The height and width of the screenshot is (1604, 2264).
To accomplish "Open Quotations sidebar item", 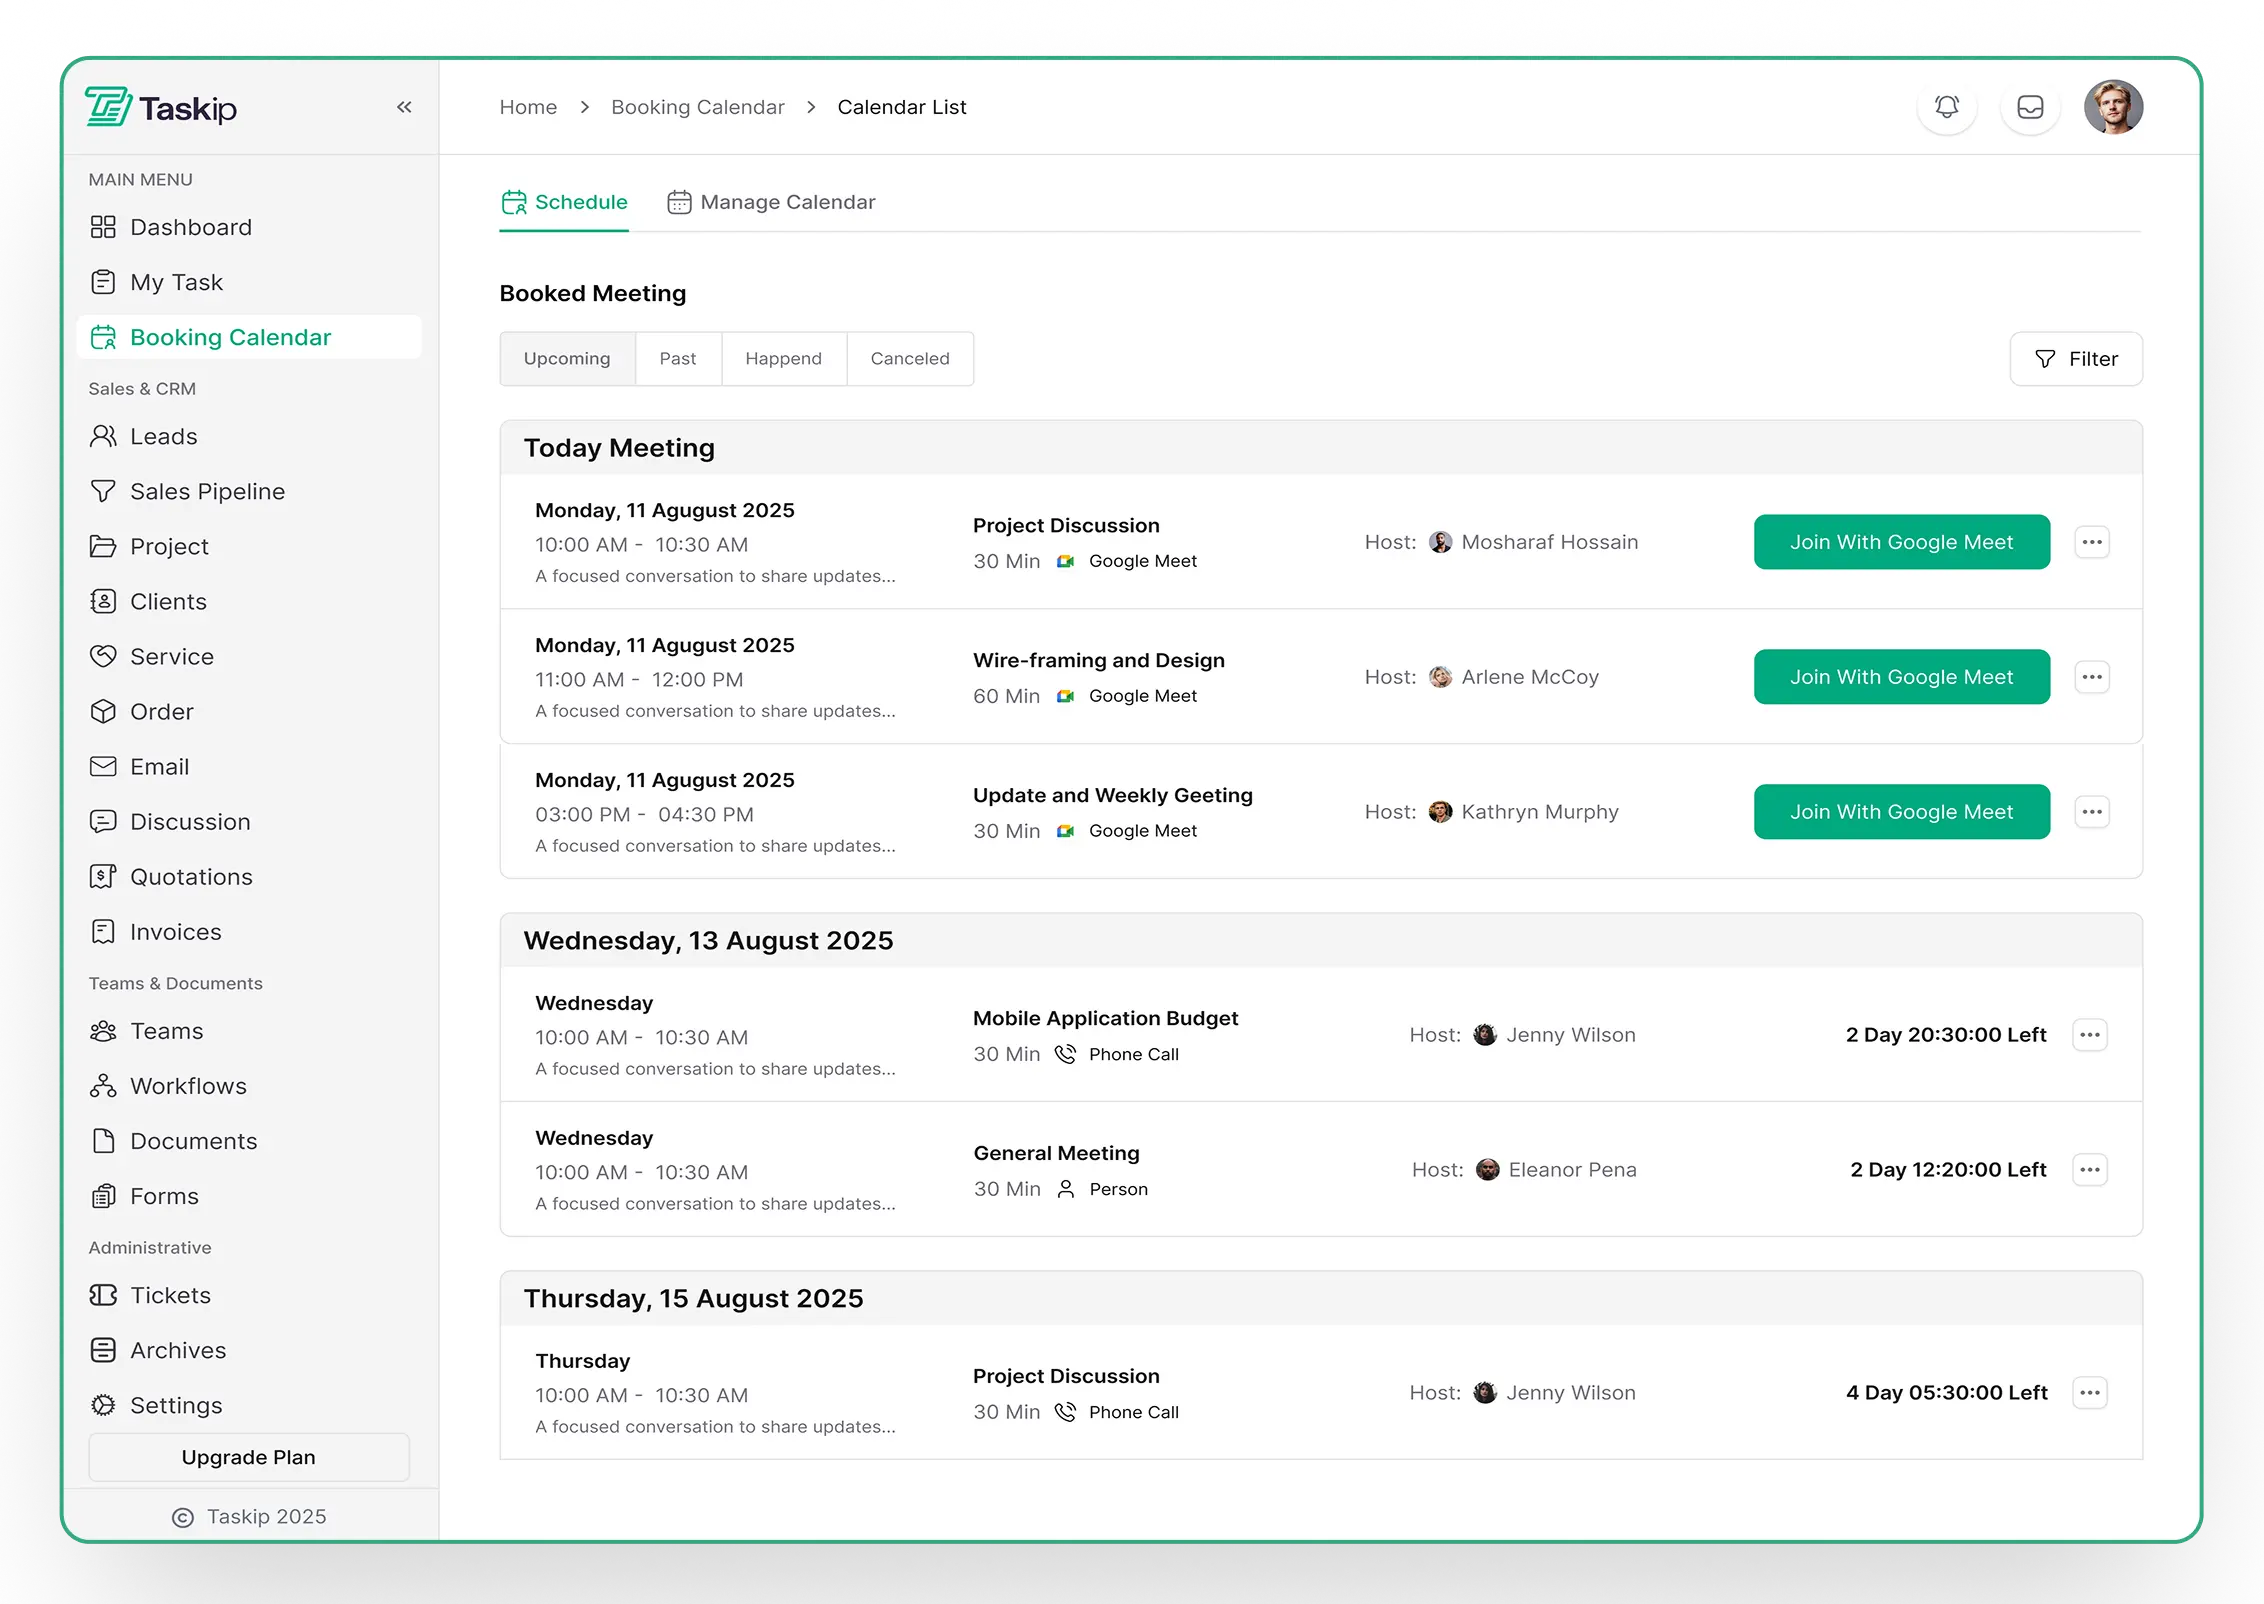I will (191, 877).
